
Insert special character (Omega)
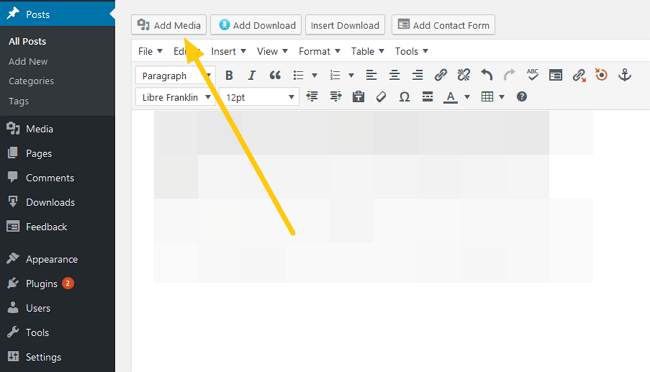pyautogui.click(x=404, y=97)
